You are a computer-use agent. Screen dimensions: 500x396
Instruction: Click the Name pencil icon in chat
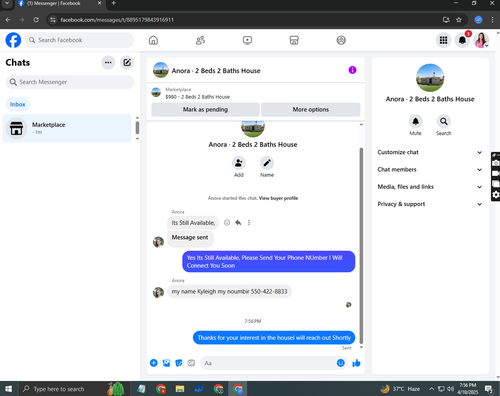click(x=267, y=163)
